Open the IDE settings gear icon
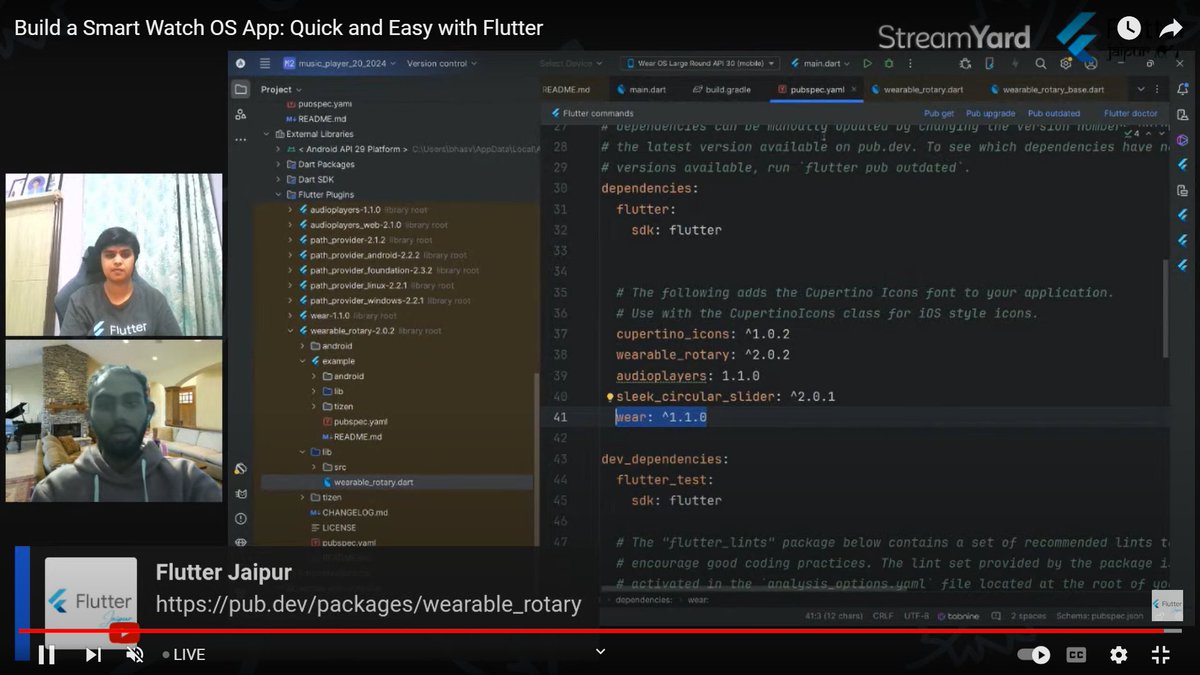Image resolution: width=1200 pixels, height=675 pixels. click(1065, 63)
